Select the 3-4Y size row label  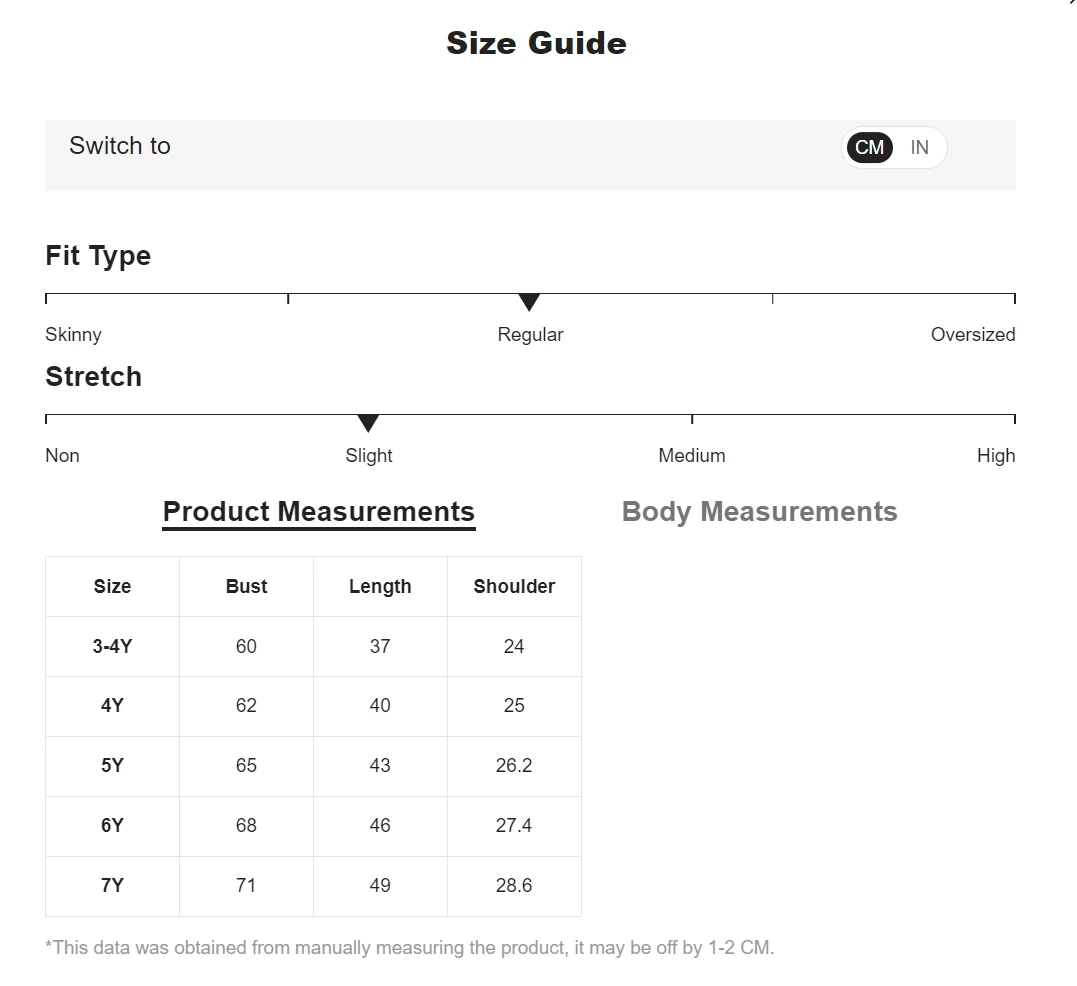tap(113, 646)
